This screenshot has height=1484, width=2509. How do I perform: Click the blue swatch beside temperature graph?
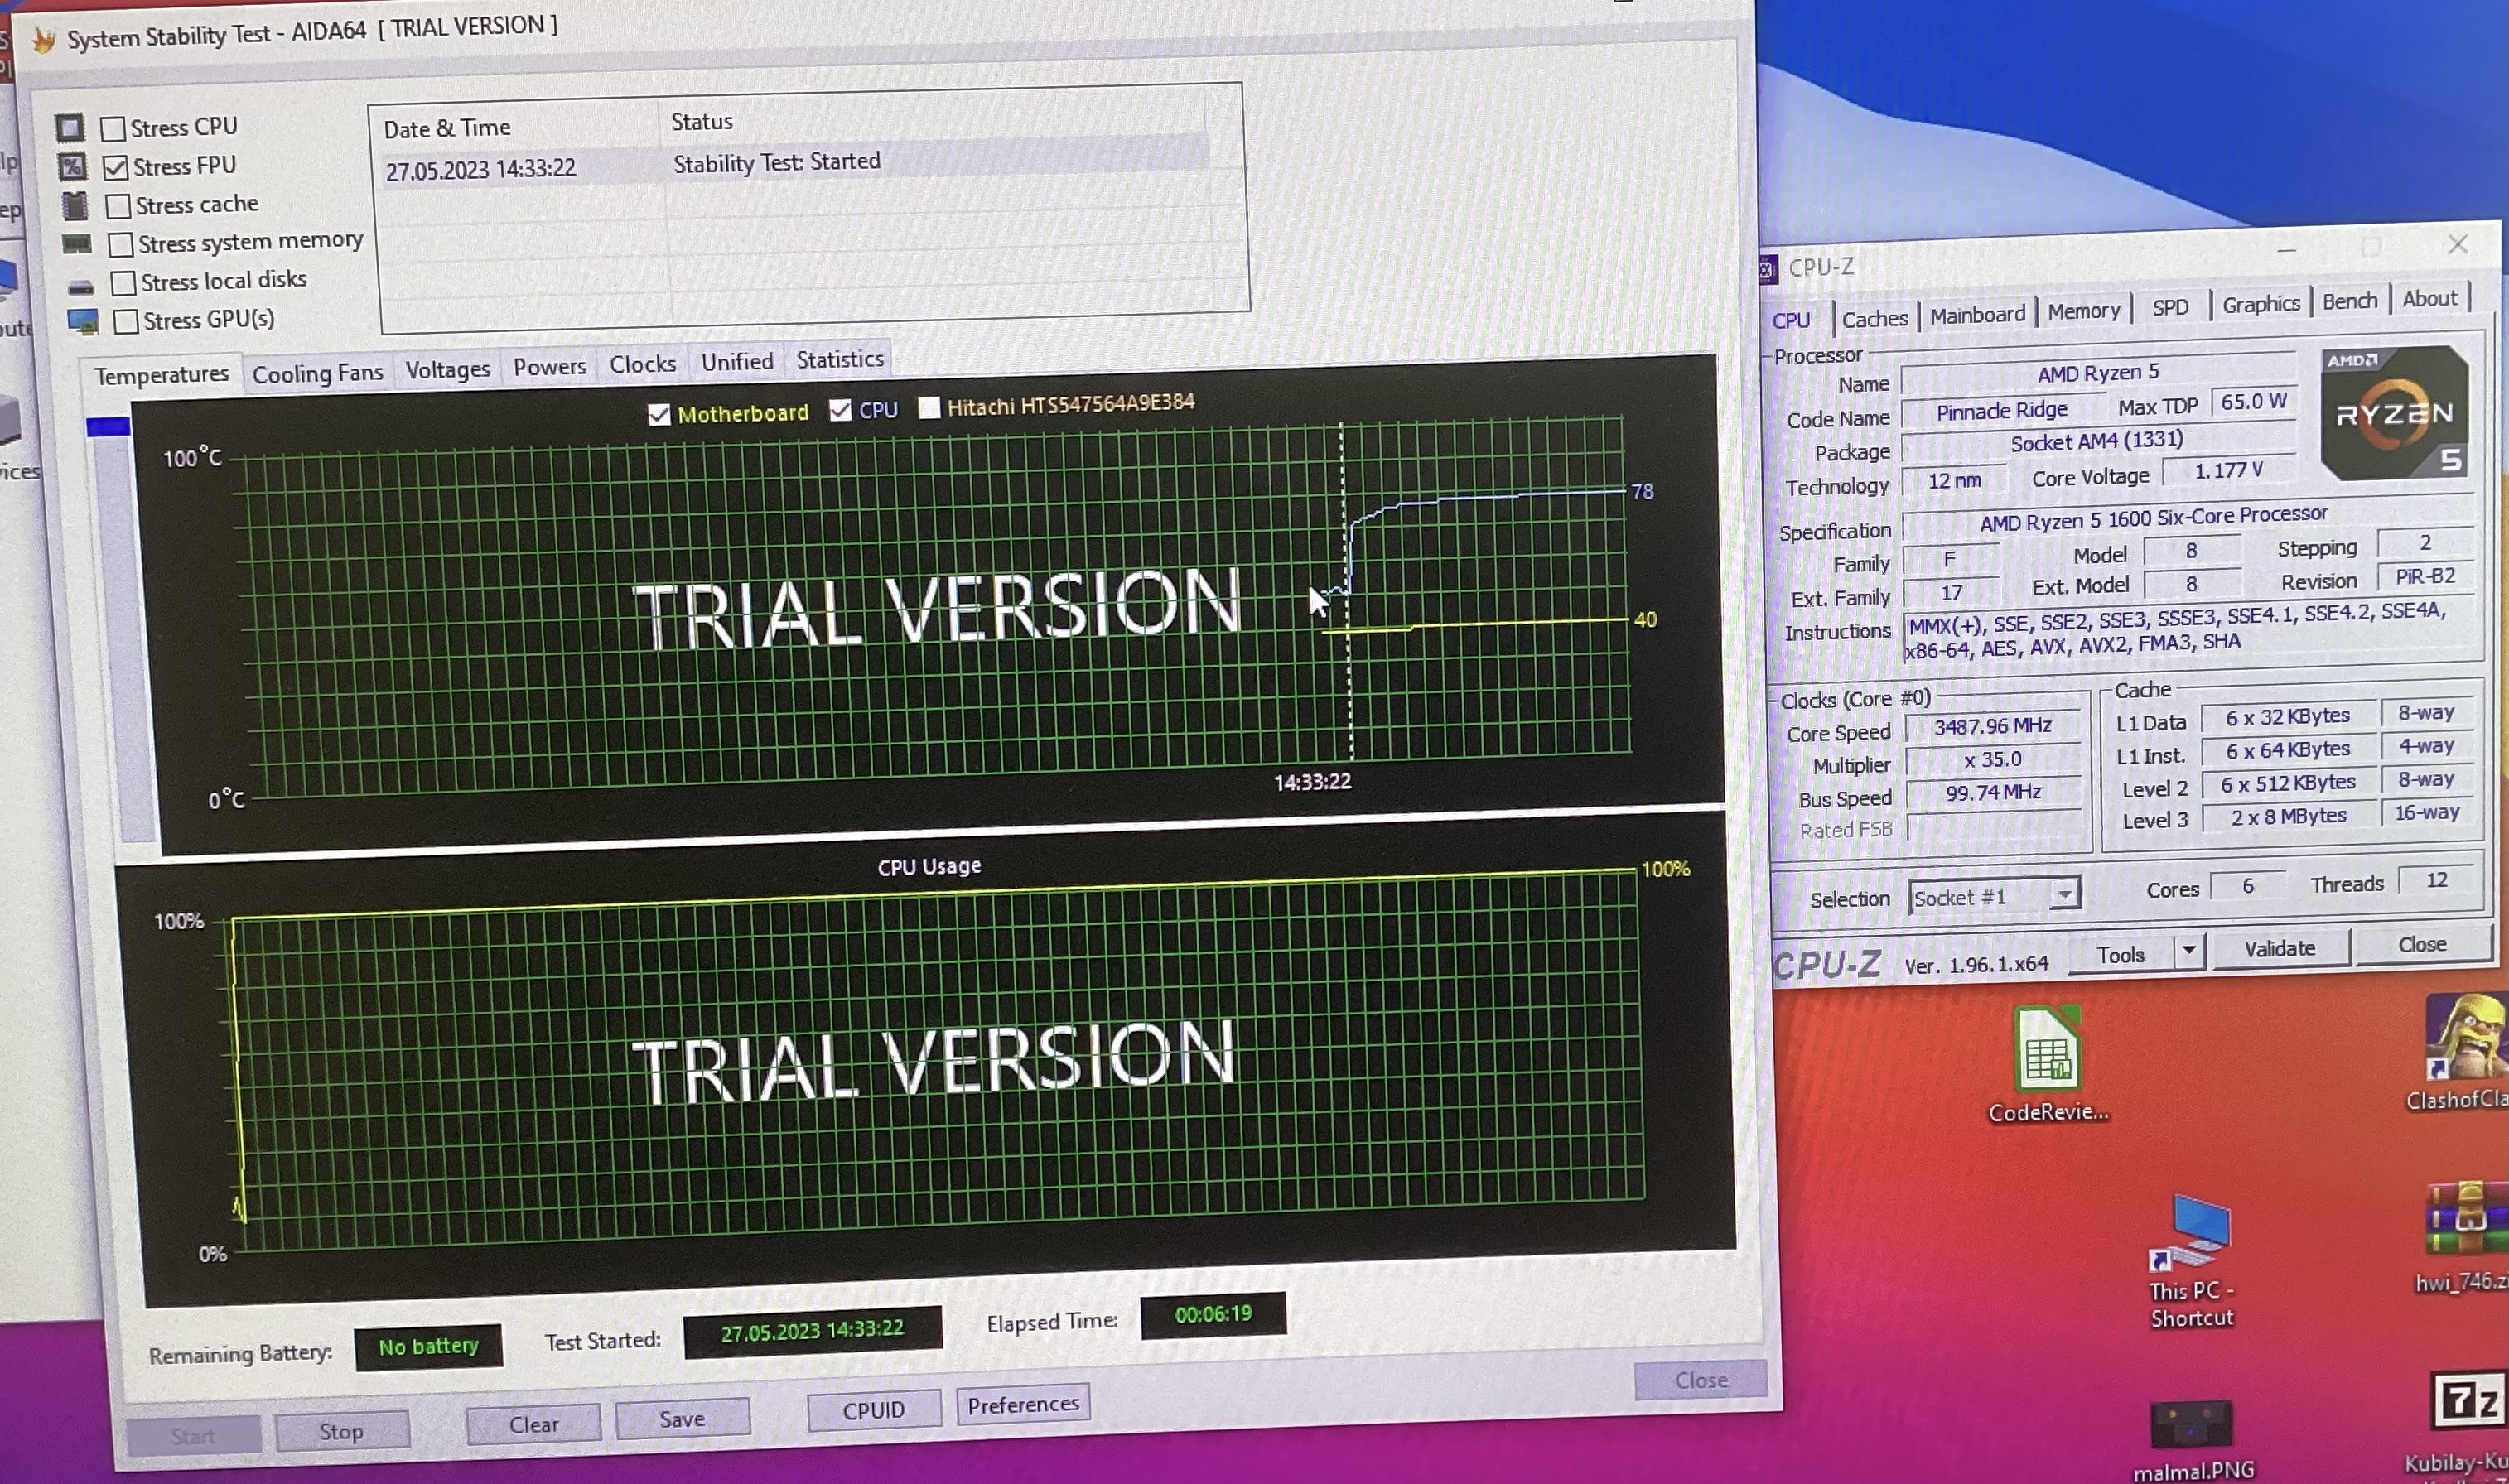click(108, 428)
